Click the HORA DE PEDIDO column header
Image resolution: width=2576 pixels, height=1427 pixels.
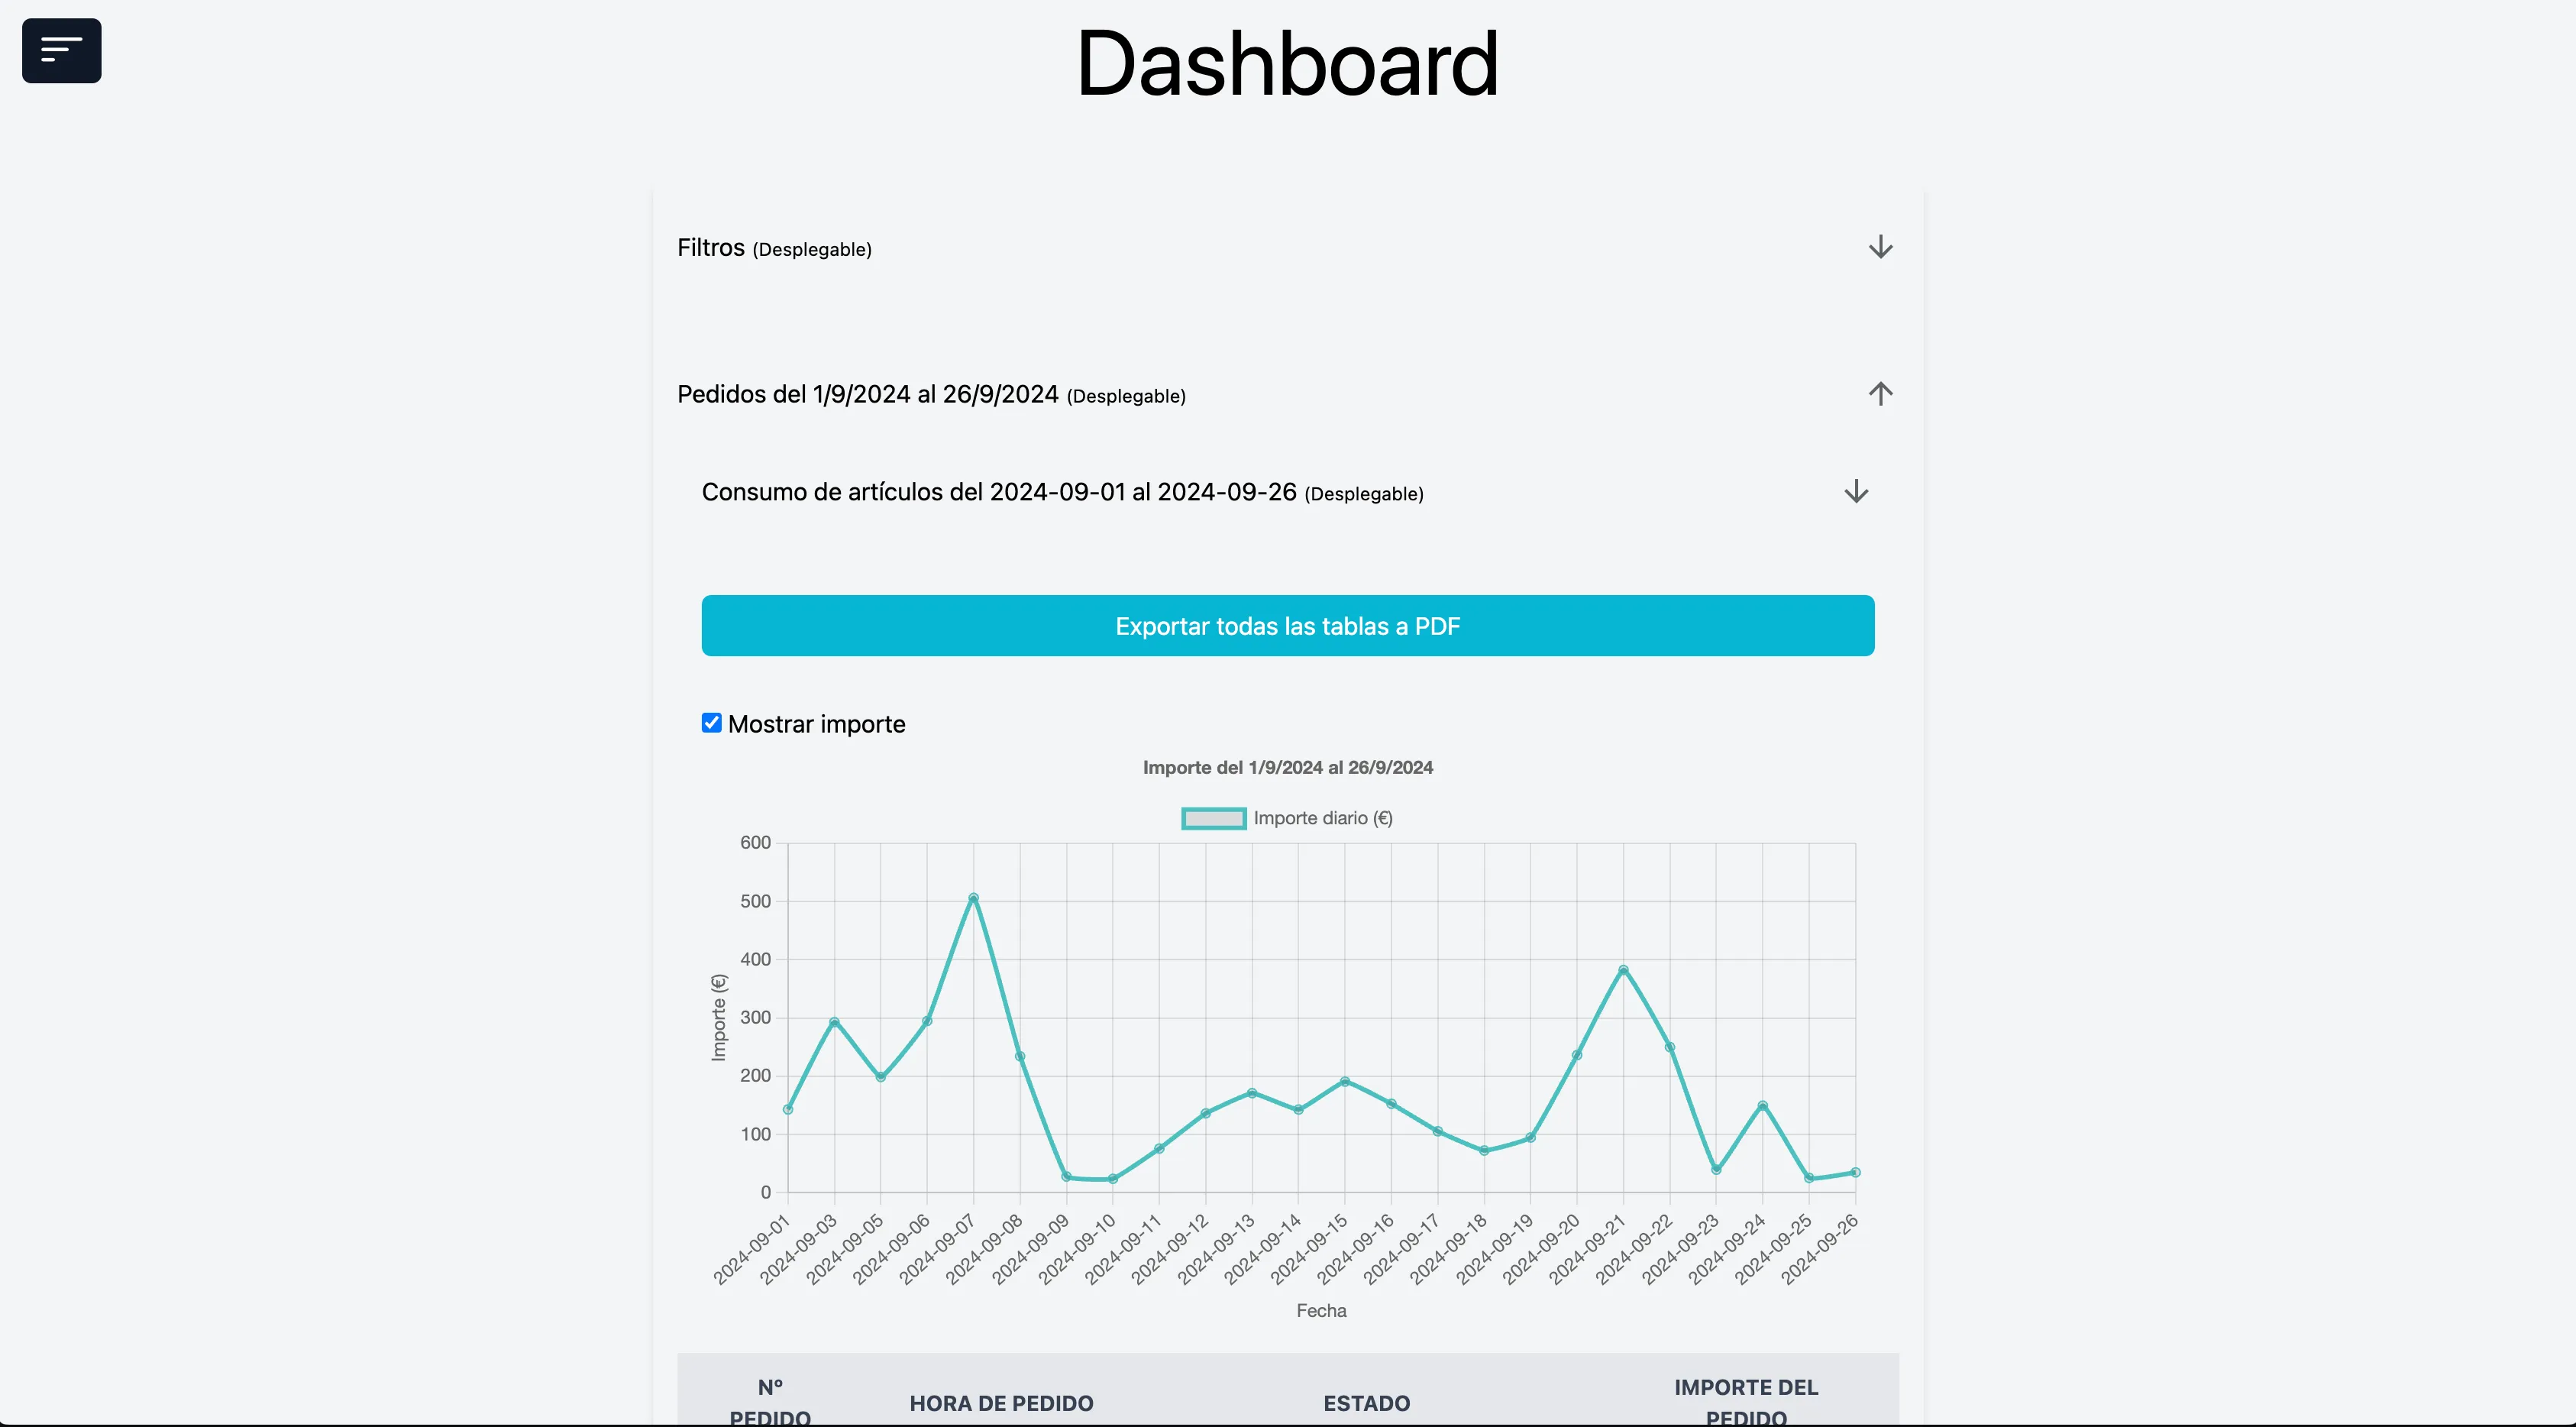(x=1001, y=1403)
